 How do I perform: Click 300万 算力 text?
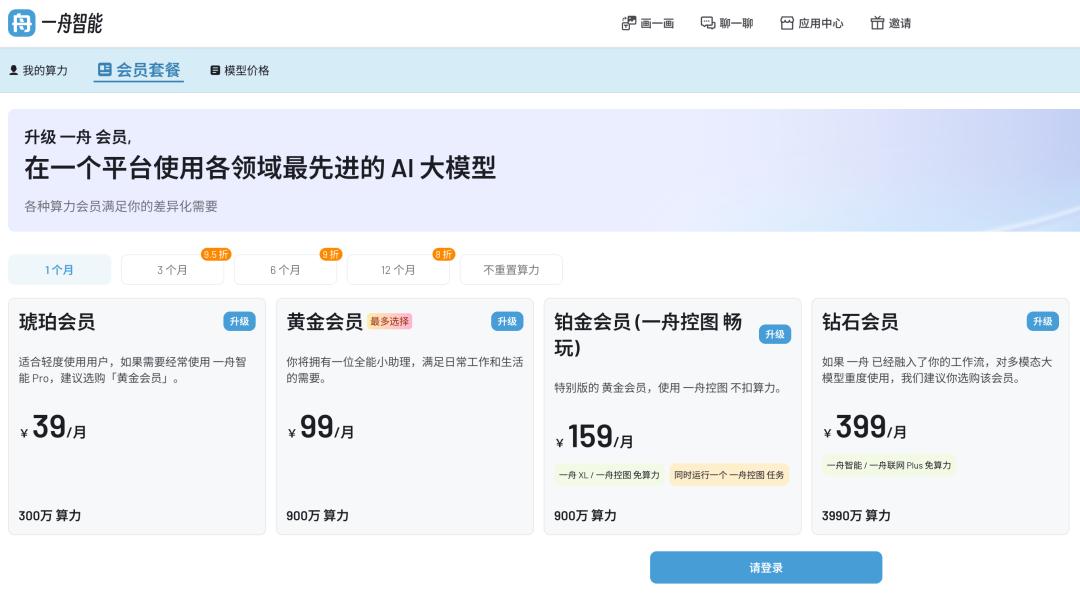click(50, 515)
